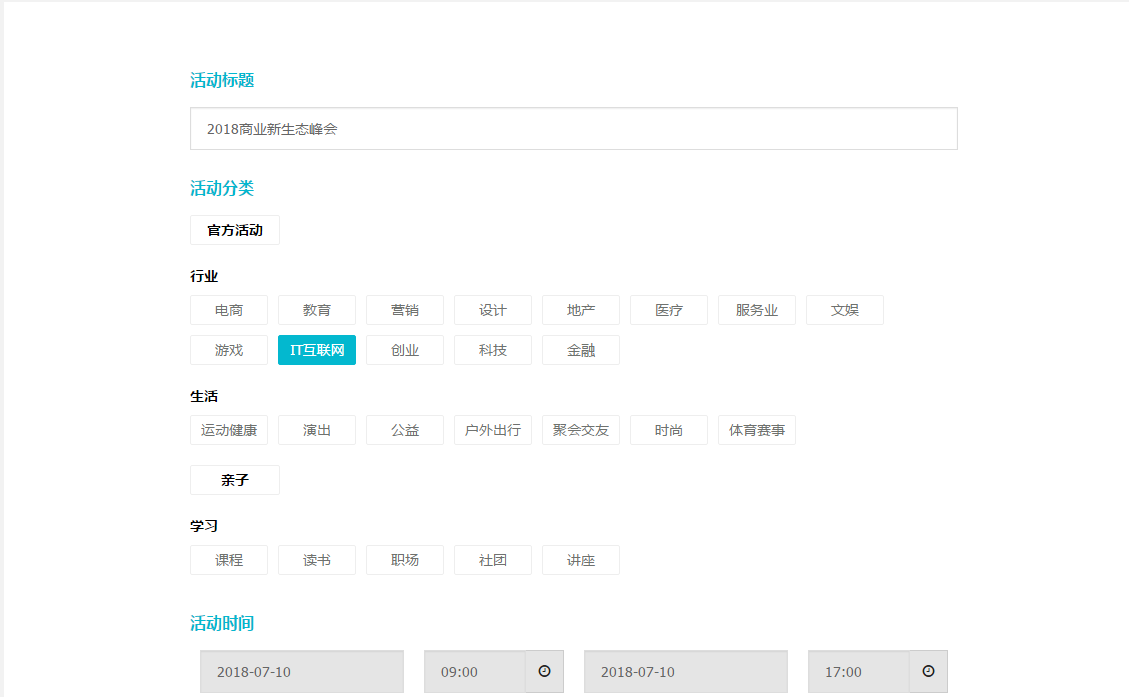Select the 医疗 industry tag
The image size is (1129, 697).
pos(669,310)
